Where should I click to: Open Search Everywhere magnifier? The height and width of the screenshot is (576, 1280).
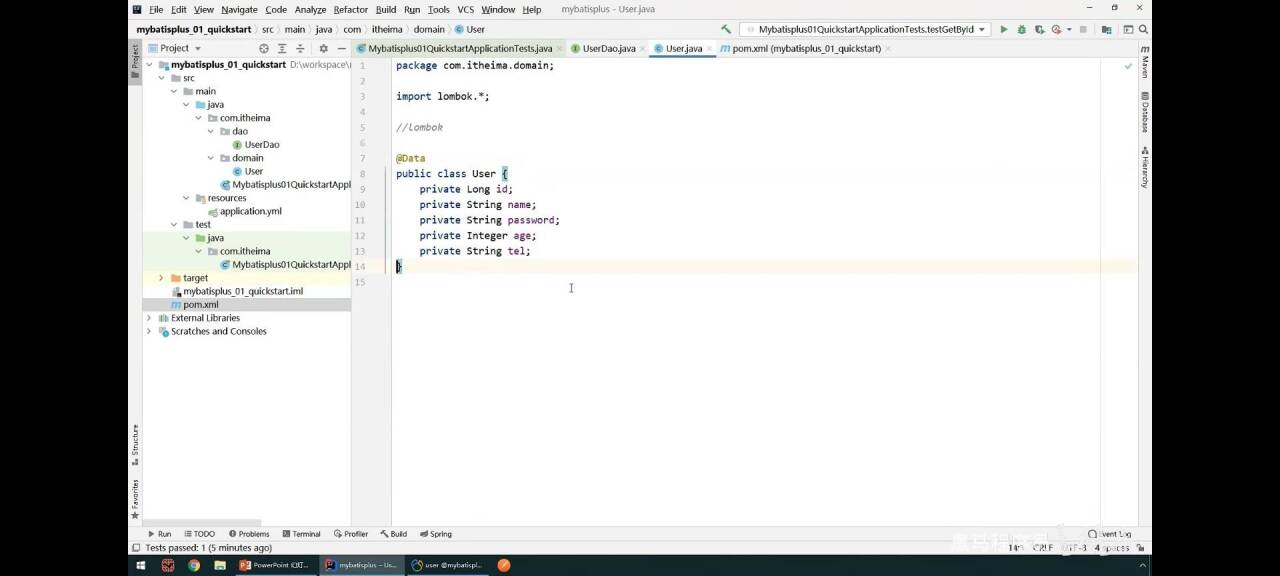[x=1143, y=30]
